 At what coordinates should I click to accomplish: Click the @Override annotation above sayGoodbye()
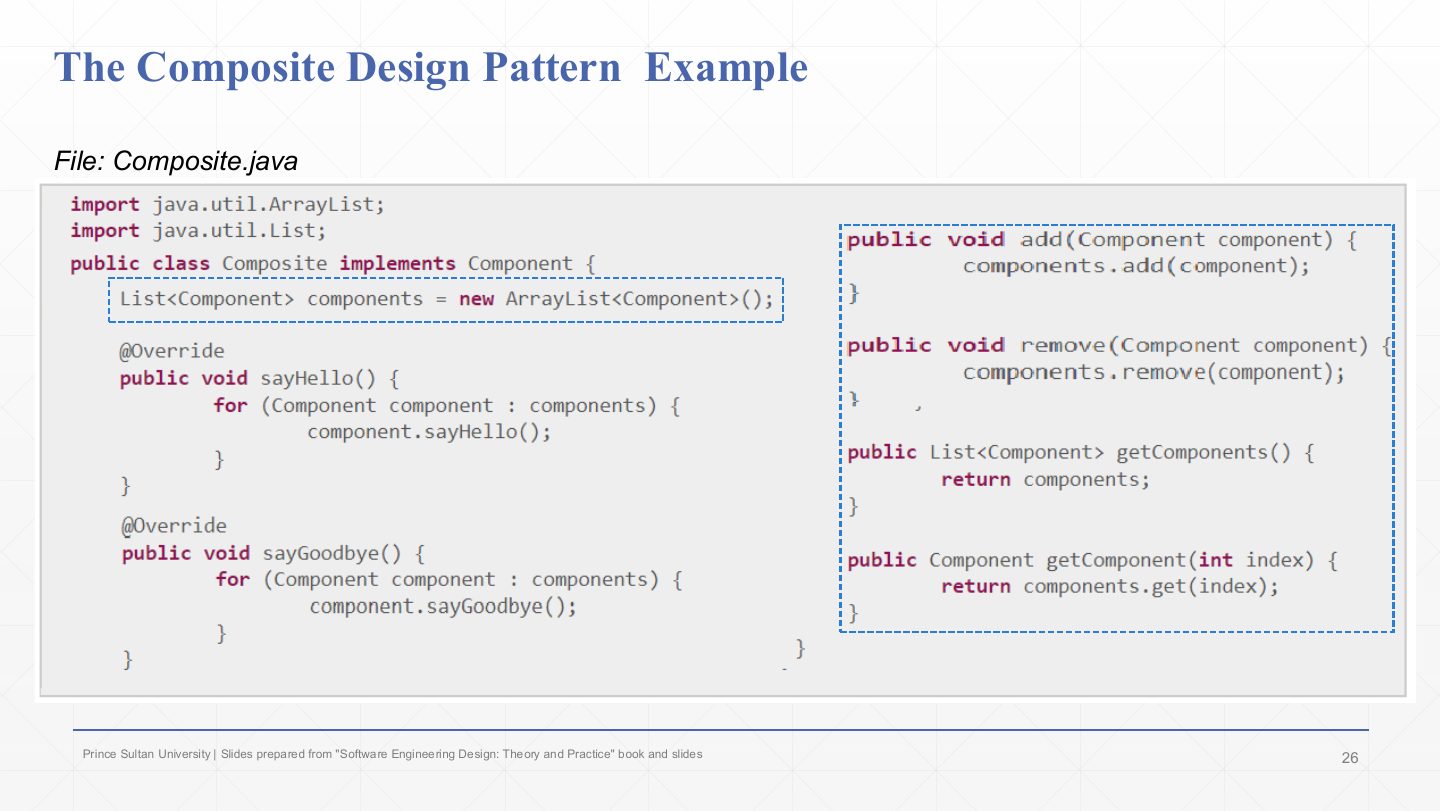point(174,526)
